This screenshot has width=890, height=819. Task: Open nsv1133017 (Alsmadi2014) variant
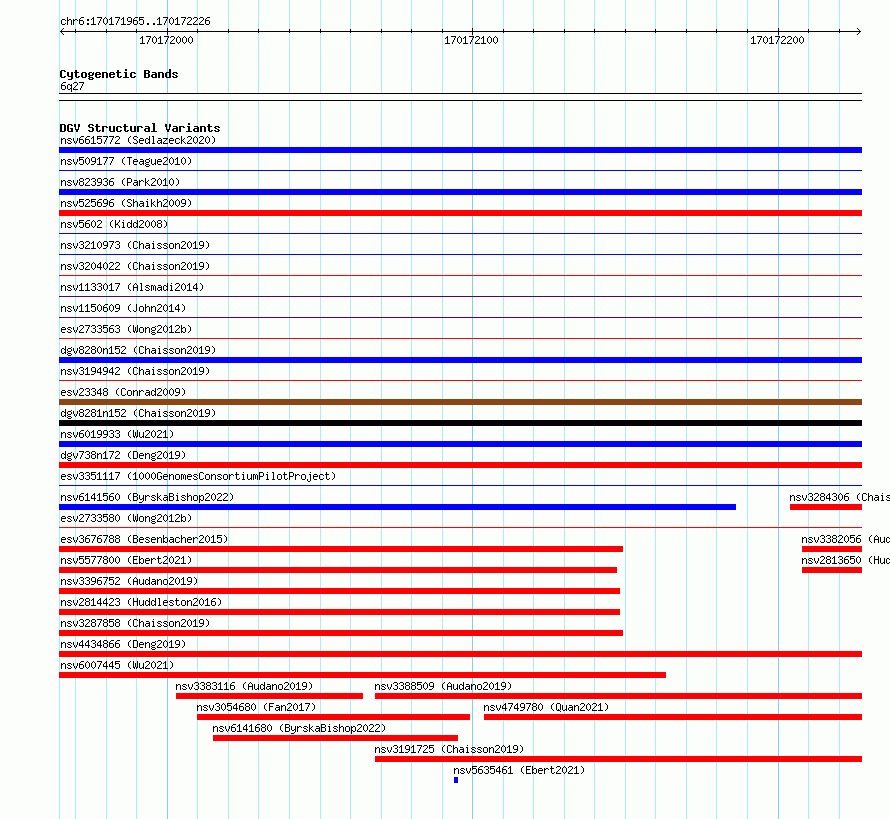tap(132, 287)
